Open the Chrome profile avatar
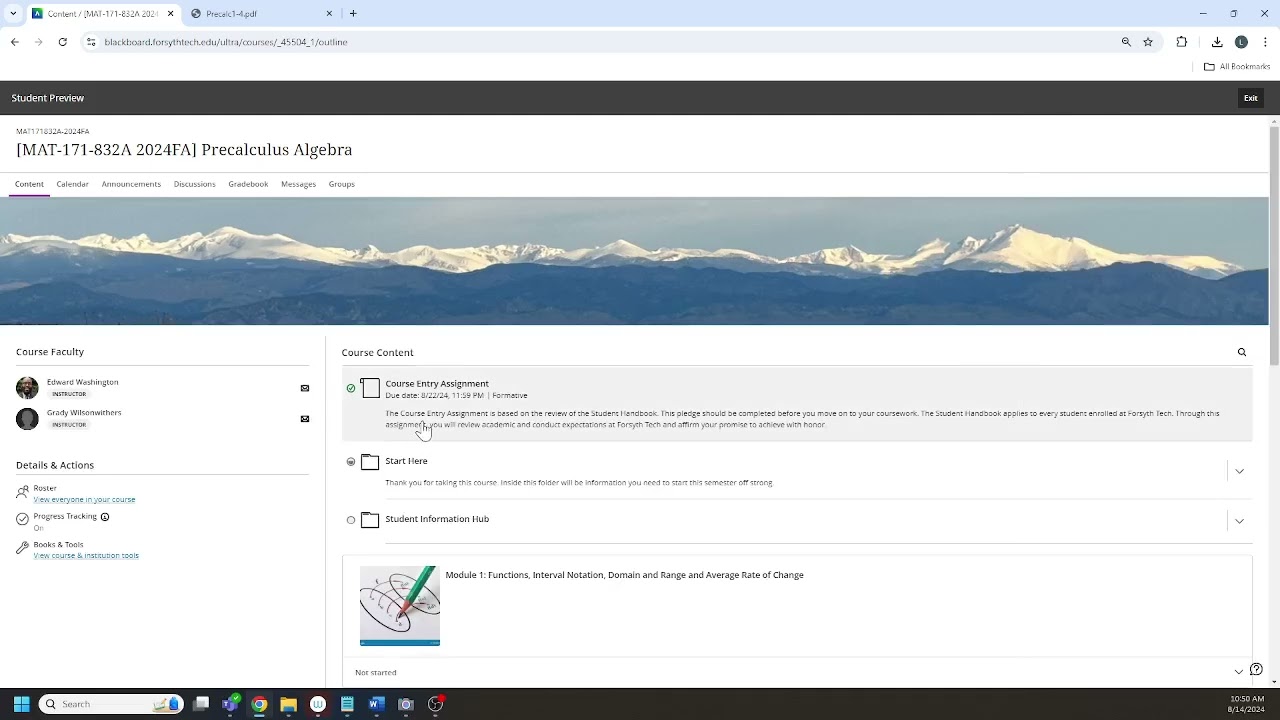The image size is (1280, 720). (x=1241, y=42)
